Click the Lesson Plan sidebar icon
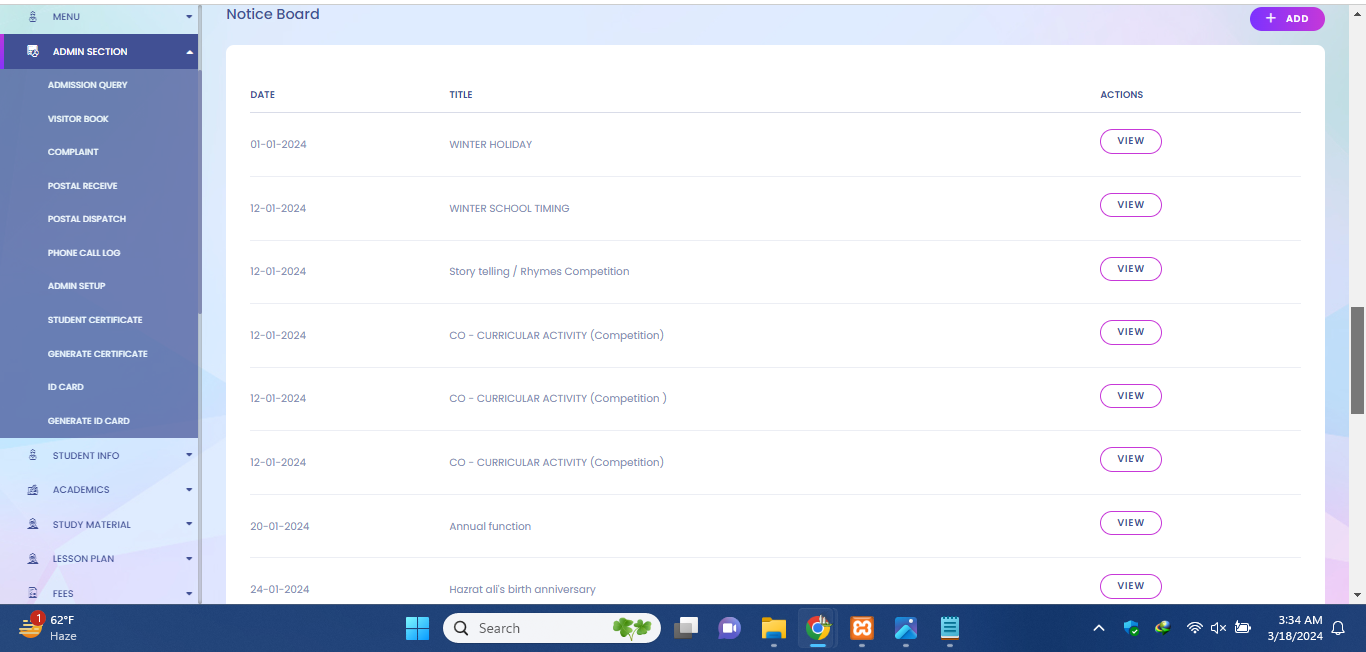 point(33,559)
